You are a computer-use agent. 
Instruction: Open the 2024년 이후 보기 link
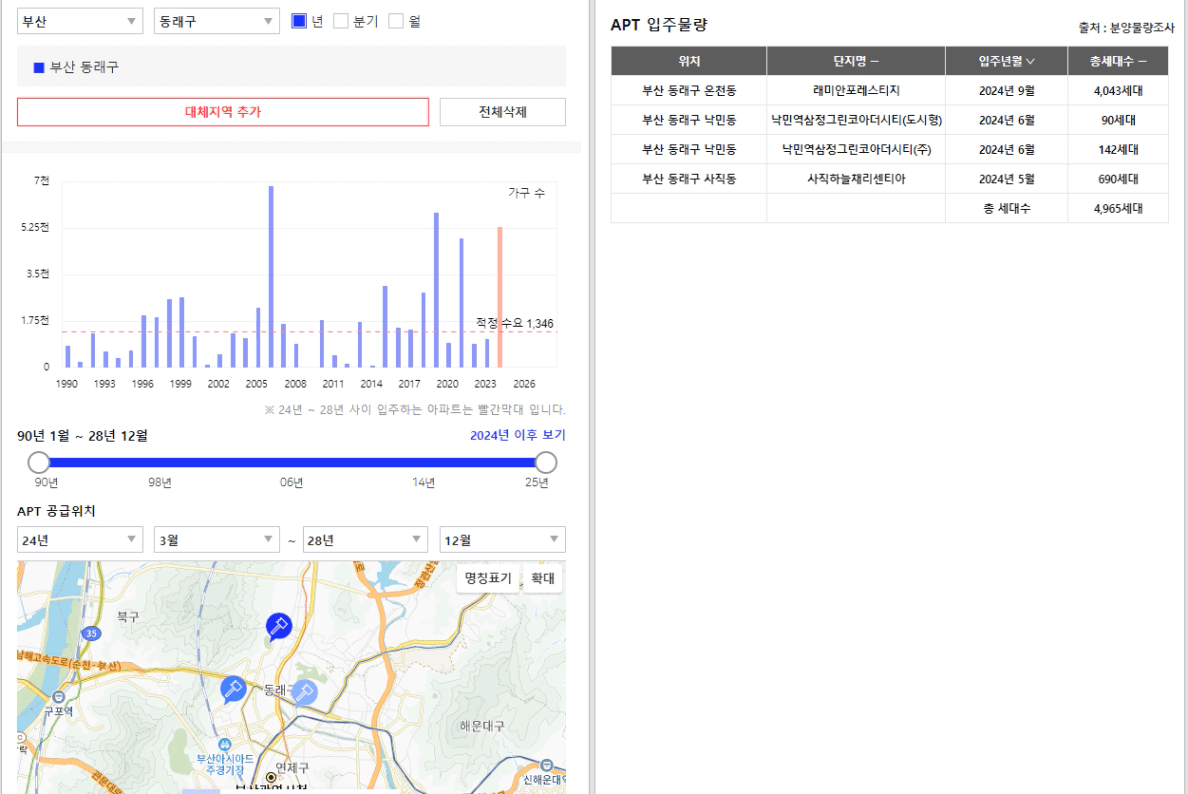(517, 435)
